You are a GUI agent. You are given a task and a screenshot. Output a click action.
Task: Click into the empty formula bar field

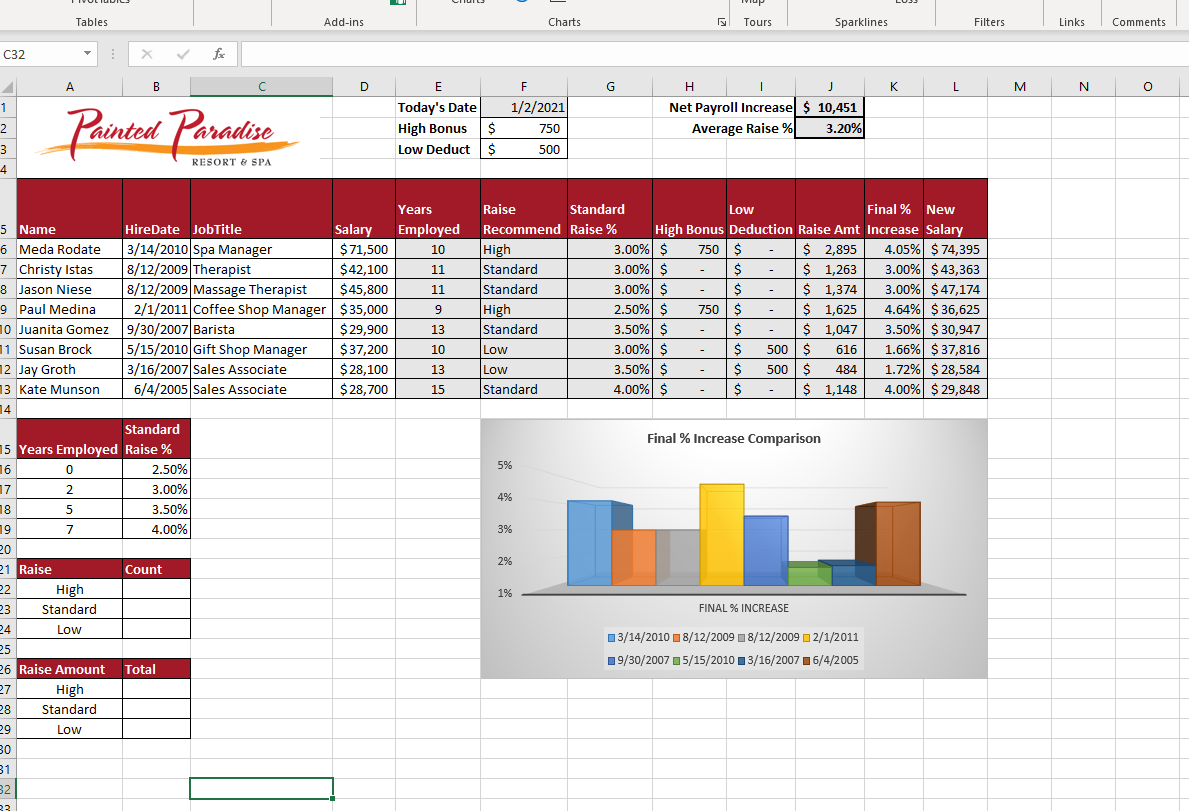coord(700,54)
